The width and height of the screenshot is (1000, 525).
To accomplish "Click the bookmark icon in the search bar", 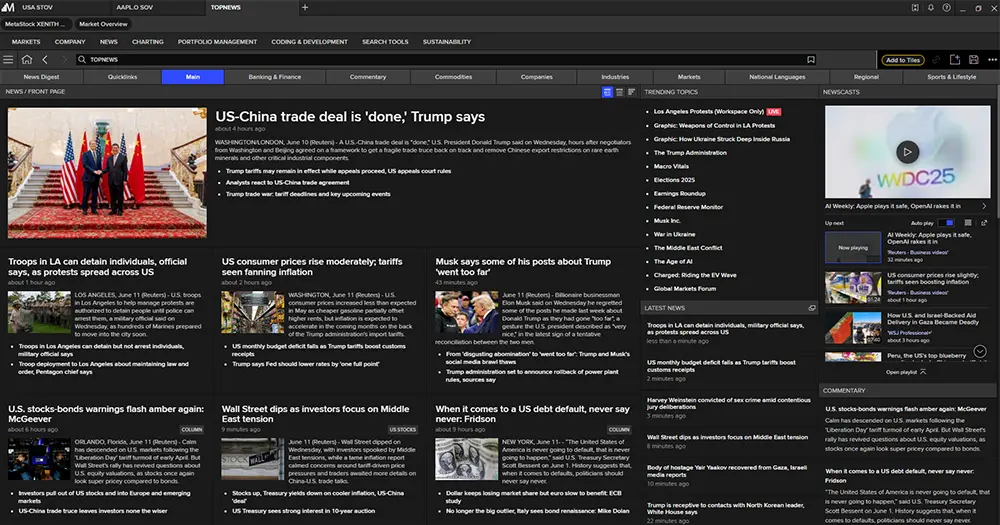I will [811, 60].
